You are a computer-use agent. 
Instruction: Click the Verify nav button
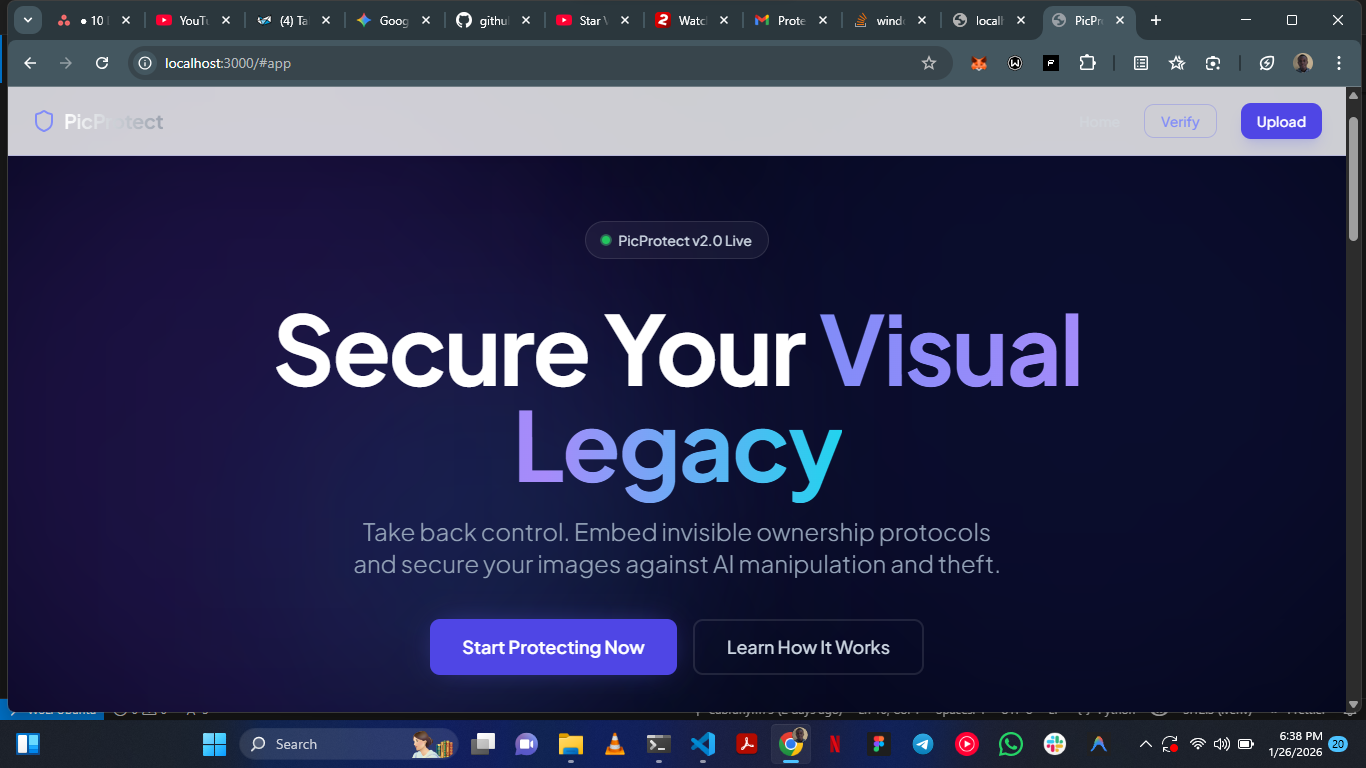(x=1180, y=121)
